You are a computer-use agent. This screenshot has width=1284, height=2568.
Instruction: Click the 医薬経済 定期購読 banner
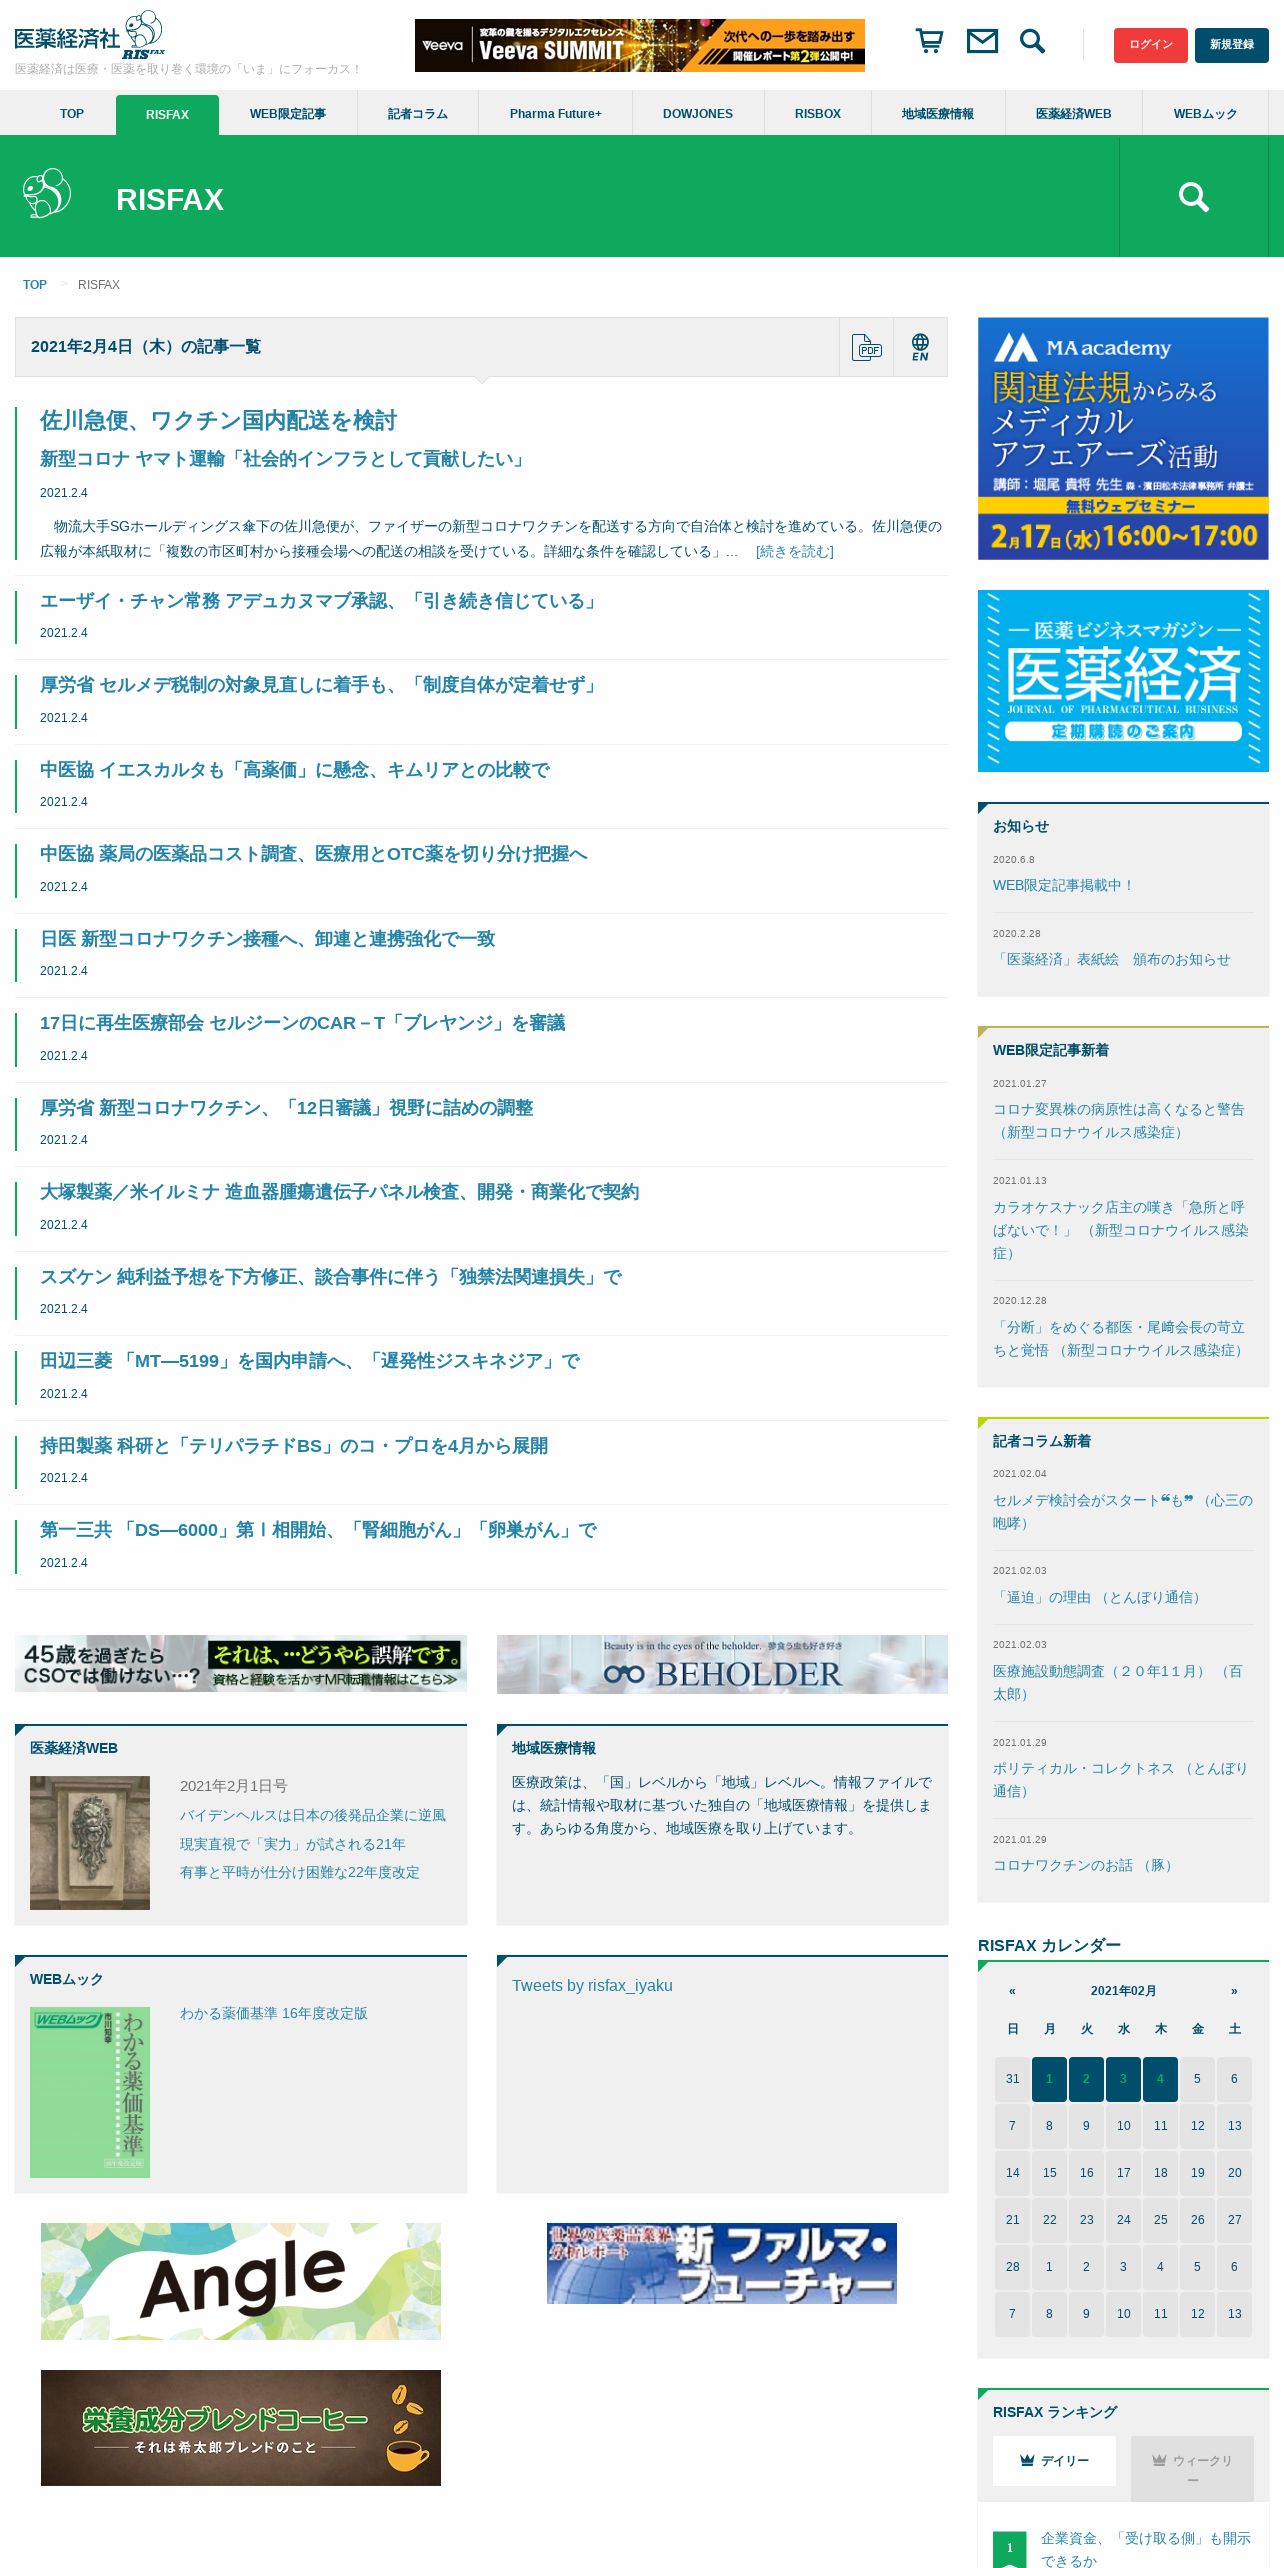(x=1123, y=681)
